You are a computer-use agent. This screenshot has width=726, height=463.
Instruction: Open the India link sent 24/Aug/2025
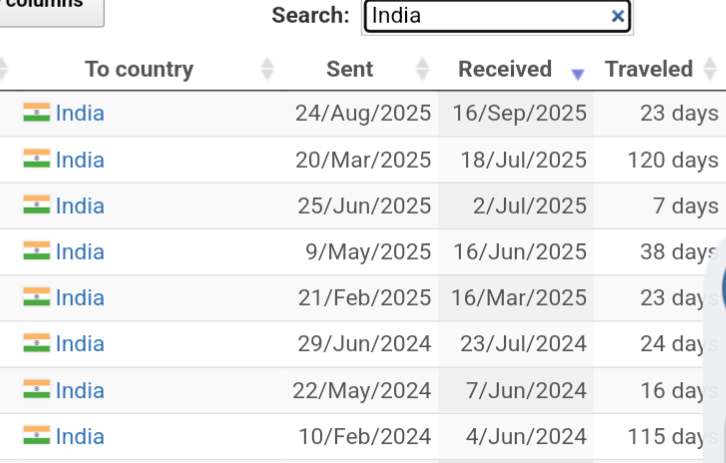pos(80,113)
